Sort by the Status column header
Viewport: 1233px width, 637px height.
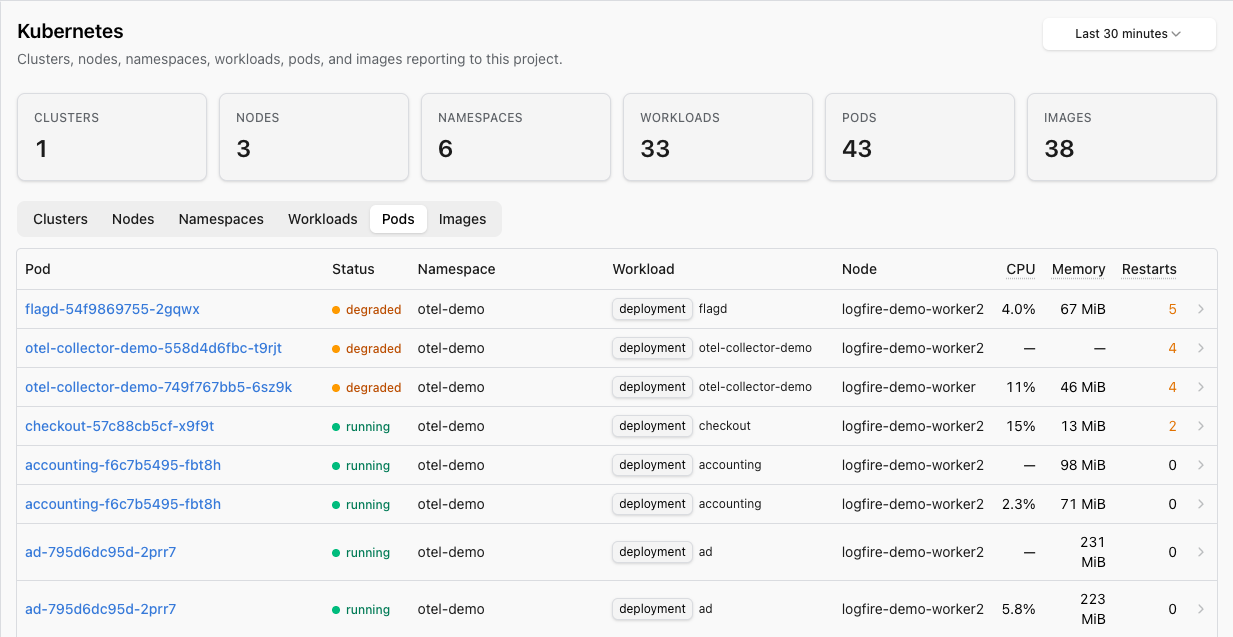tap(353, 269)
